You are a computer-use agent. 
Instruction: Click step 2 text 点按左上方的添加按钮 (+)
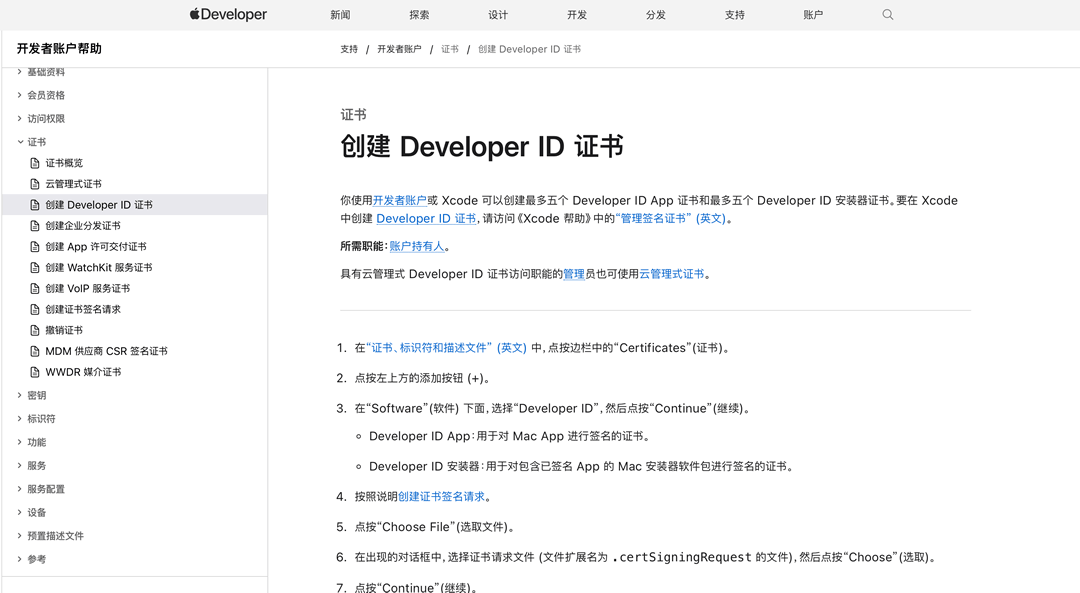coord(423,378)
